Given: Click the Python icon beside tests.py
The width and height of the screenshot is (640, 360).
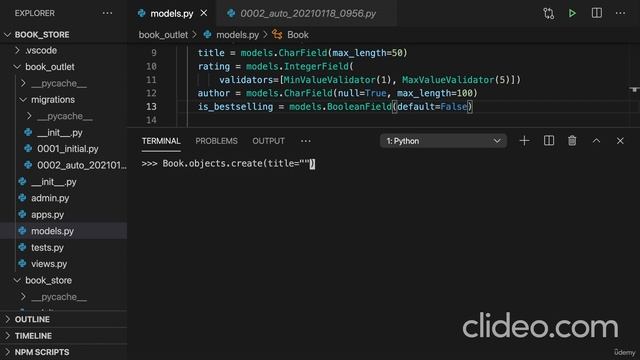Looking at the screenshot, I should pos(22,247).
